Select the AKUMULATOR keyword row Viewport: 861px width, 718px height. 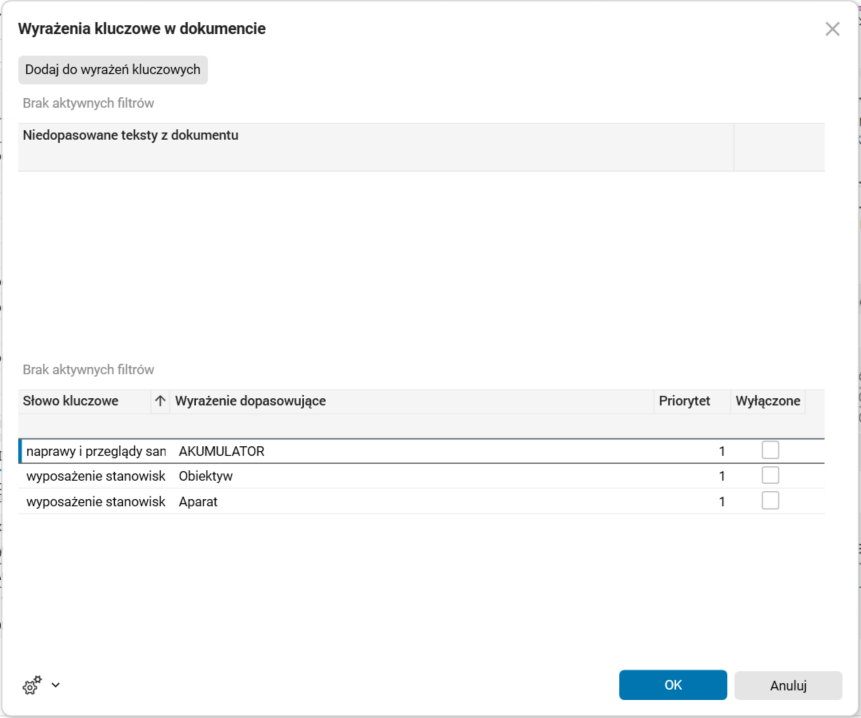pos(300,450)
